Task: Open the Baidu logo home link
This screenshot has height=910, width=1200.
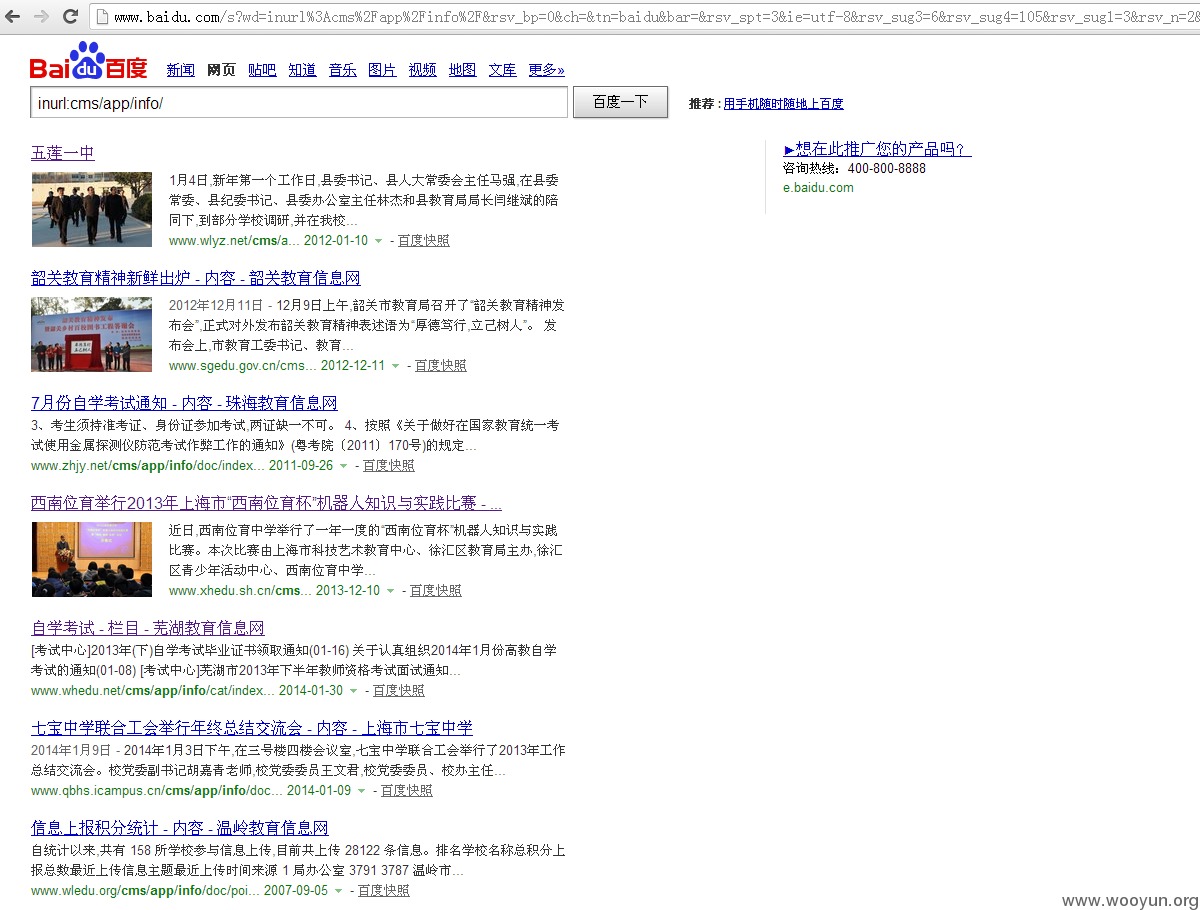Action: click(x=89, y=62)
